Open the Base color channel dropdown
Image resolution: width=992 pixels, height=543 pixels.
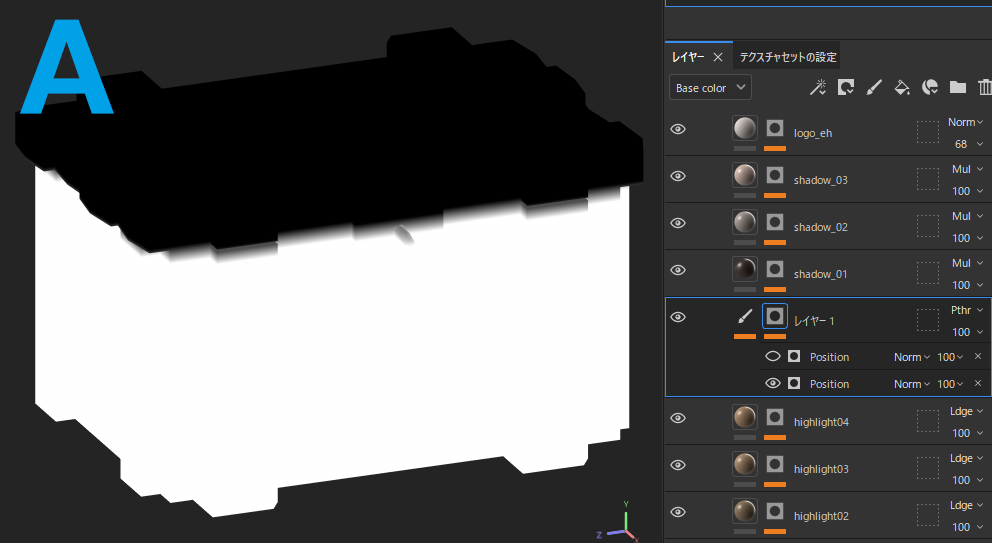point(710,88)
